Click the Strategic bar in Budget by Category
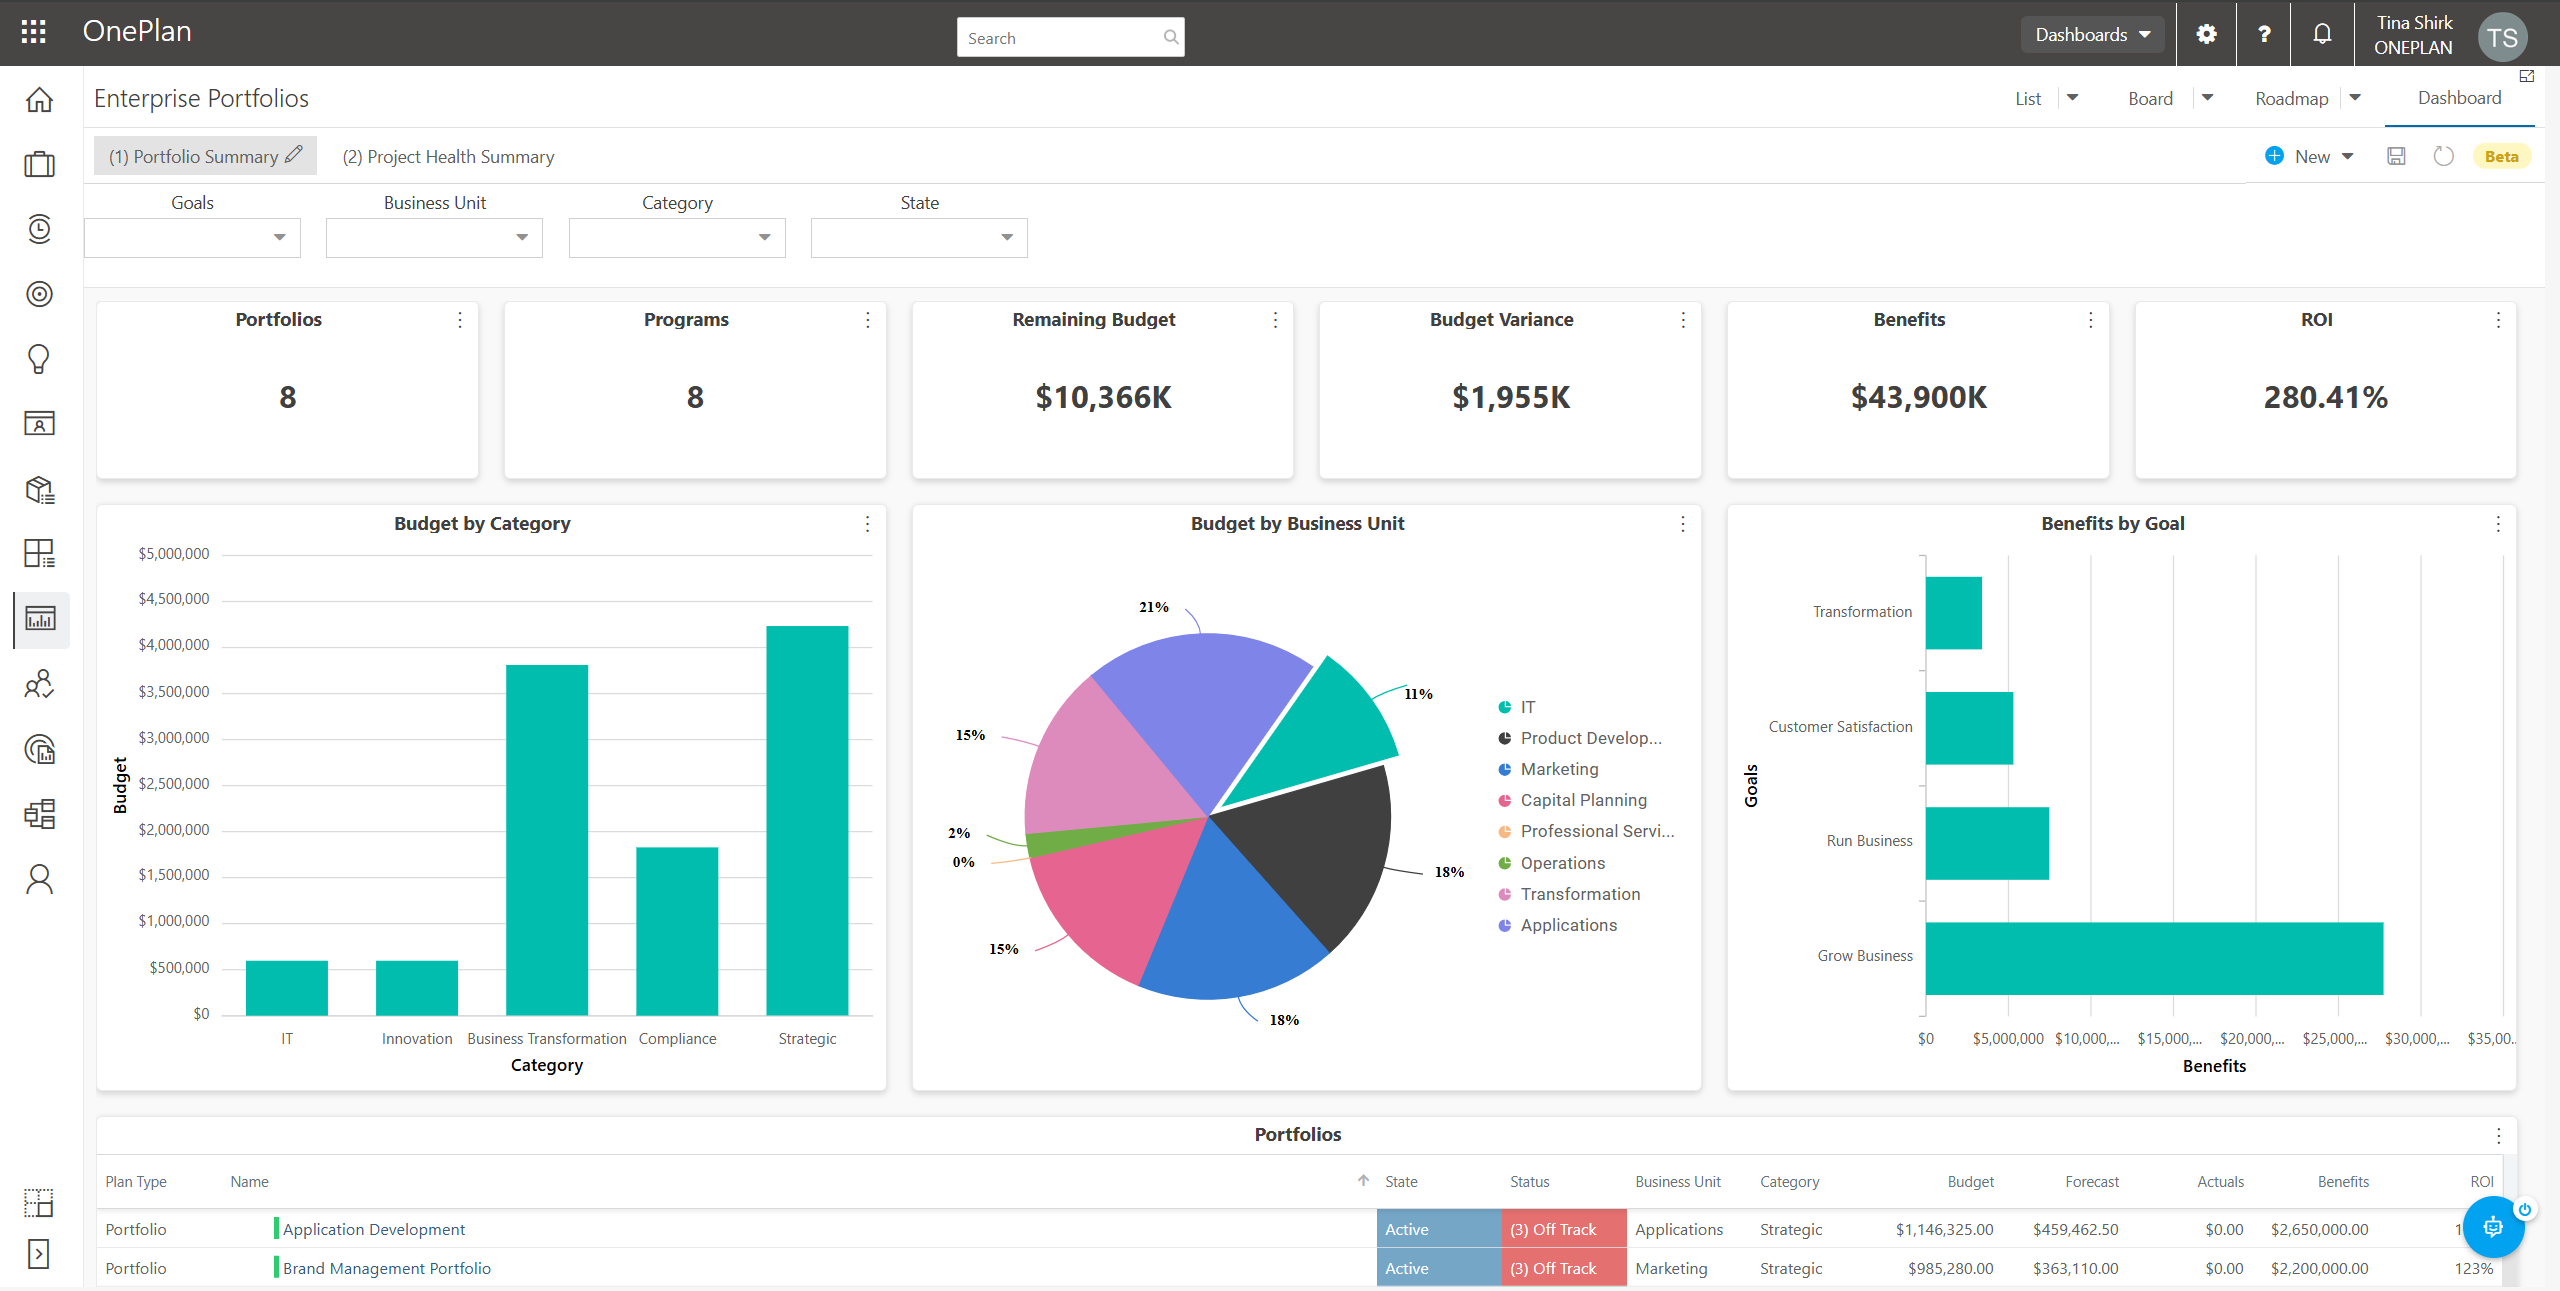2560x1291 pixels. coord(806,820)
